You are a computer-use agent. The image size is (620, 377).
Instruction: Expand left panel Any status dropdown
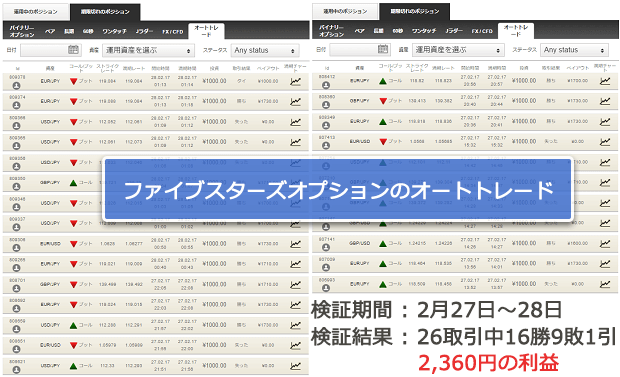265,51
